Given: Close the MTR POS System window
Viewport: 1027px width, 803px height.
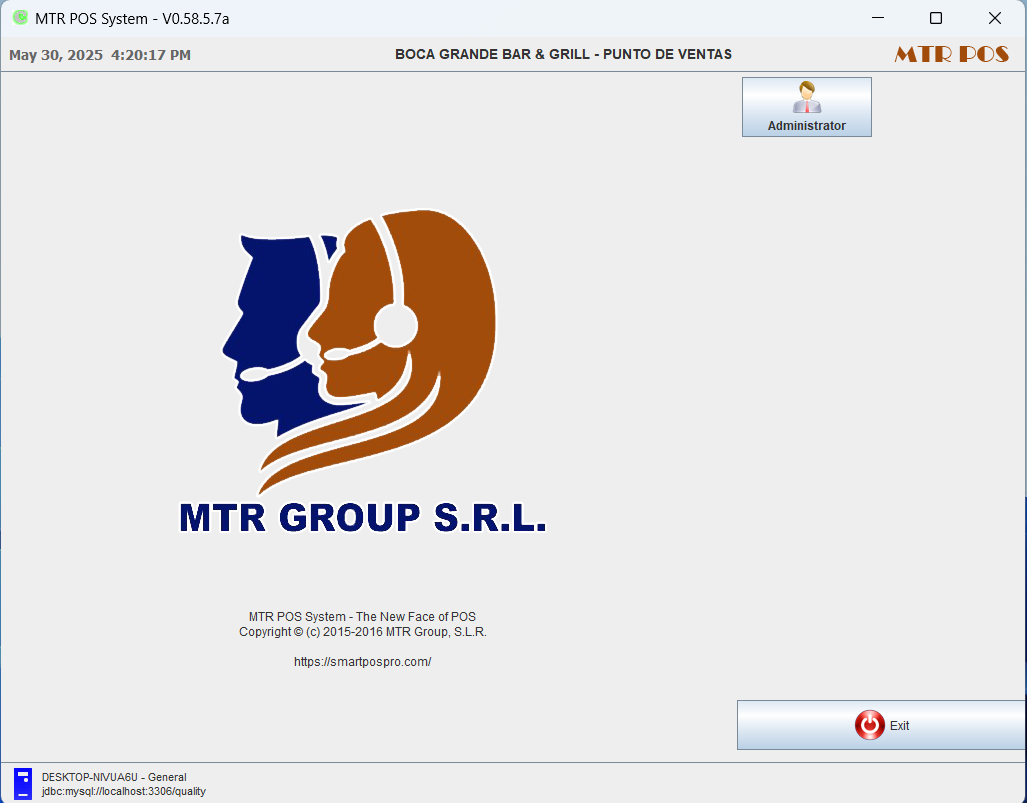Looking at the screenshot, I should pos(994,18).
